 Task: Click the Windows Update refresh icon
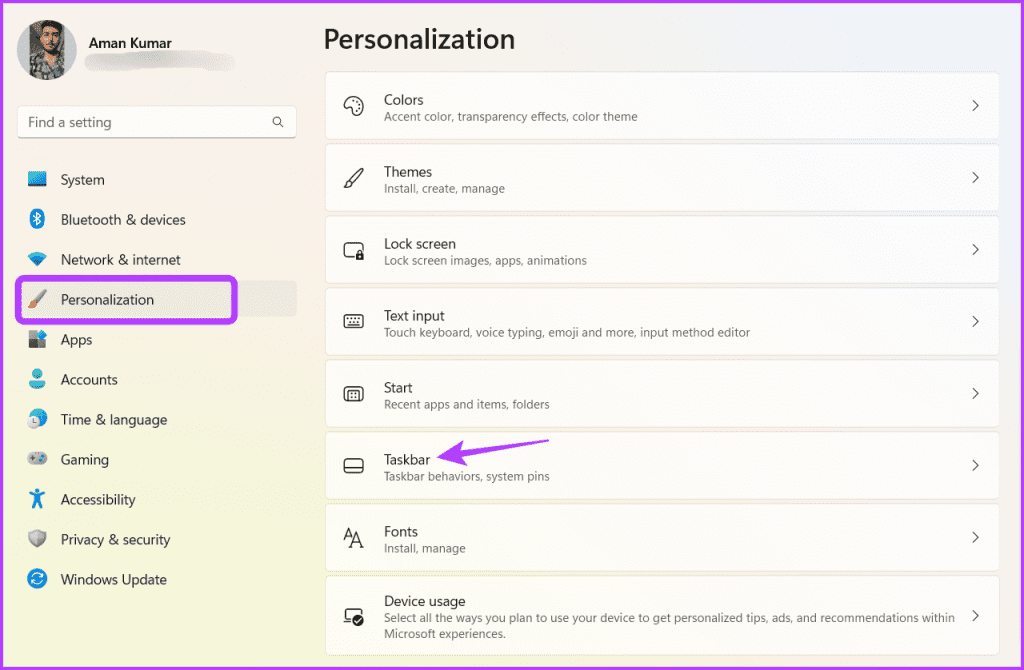(37, 579)
